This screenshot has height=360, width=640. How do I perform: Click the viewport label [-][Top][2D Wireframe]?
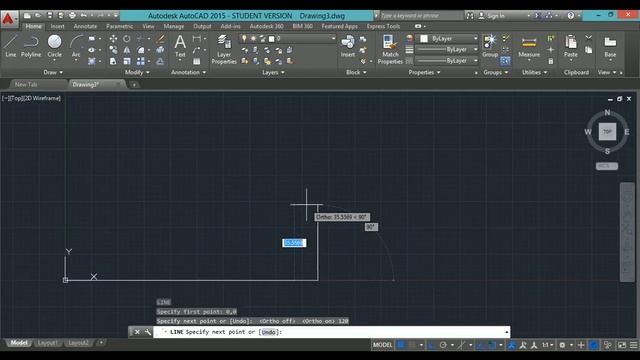tap(31, 98)
